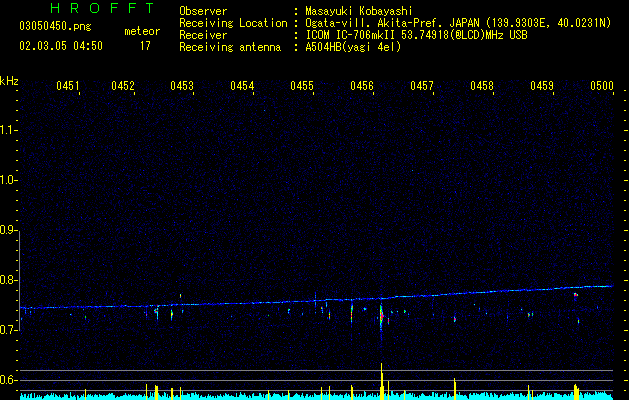The width and height of the screenshot is (629, 400).
Task: Select the A504HB(yagi 4el) antenna text
Action: click(353, 47)
